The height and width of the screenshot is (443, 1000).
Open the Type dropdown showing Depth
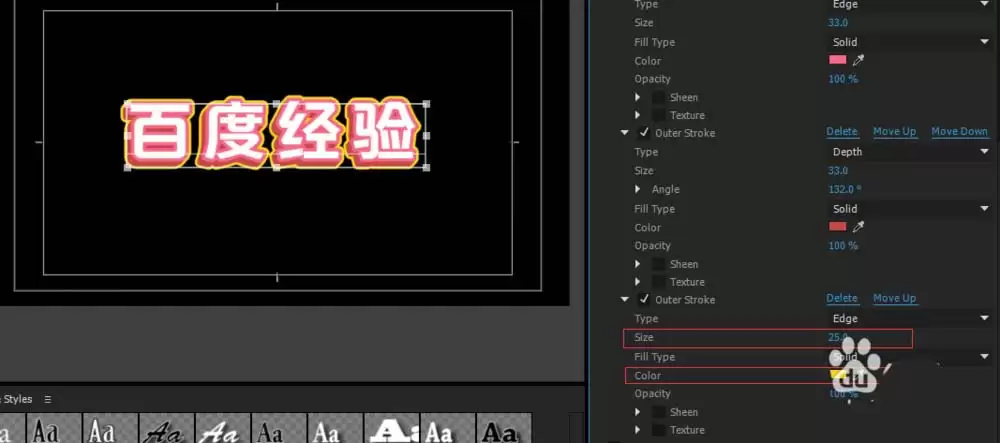click(908, 152)
